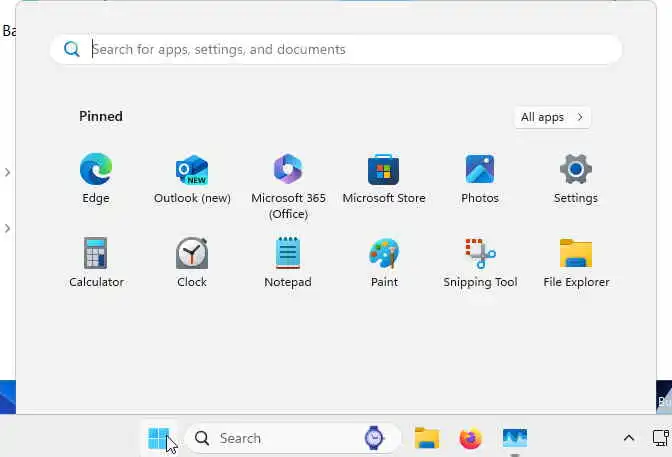Show hidden system tray icons

629,438
